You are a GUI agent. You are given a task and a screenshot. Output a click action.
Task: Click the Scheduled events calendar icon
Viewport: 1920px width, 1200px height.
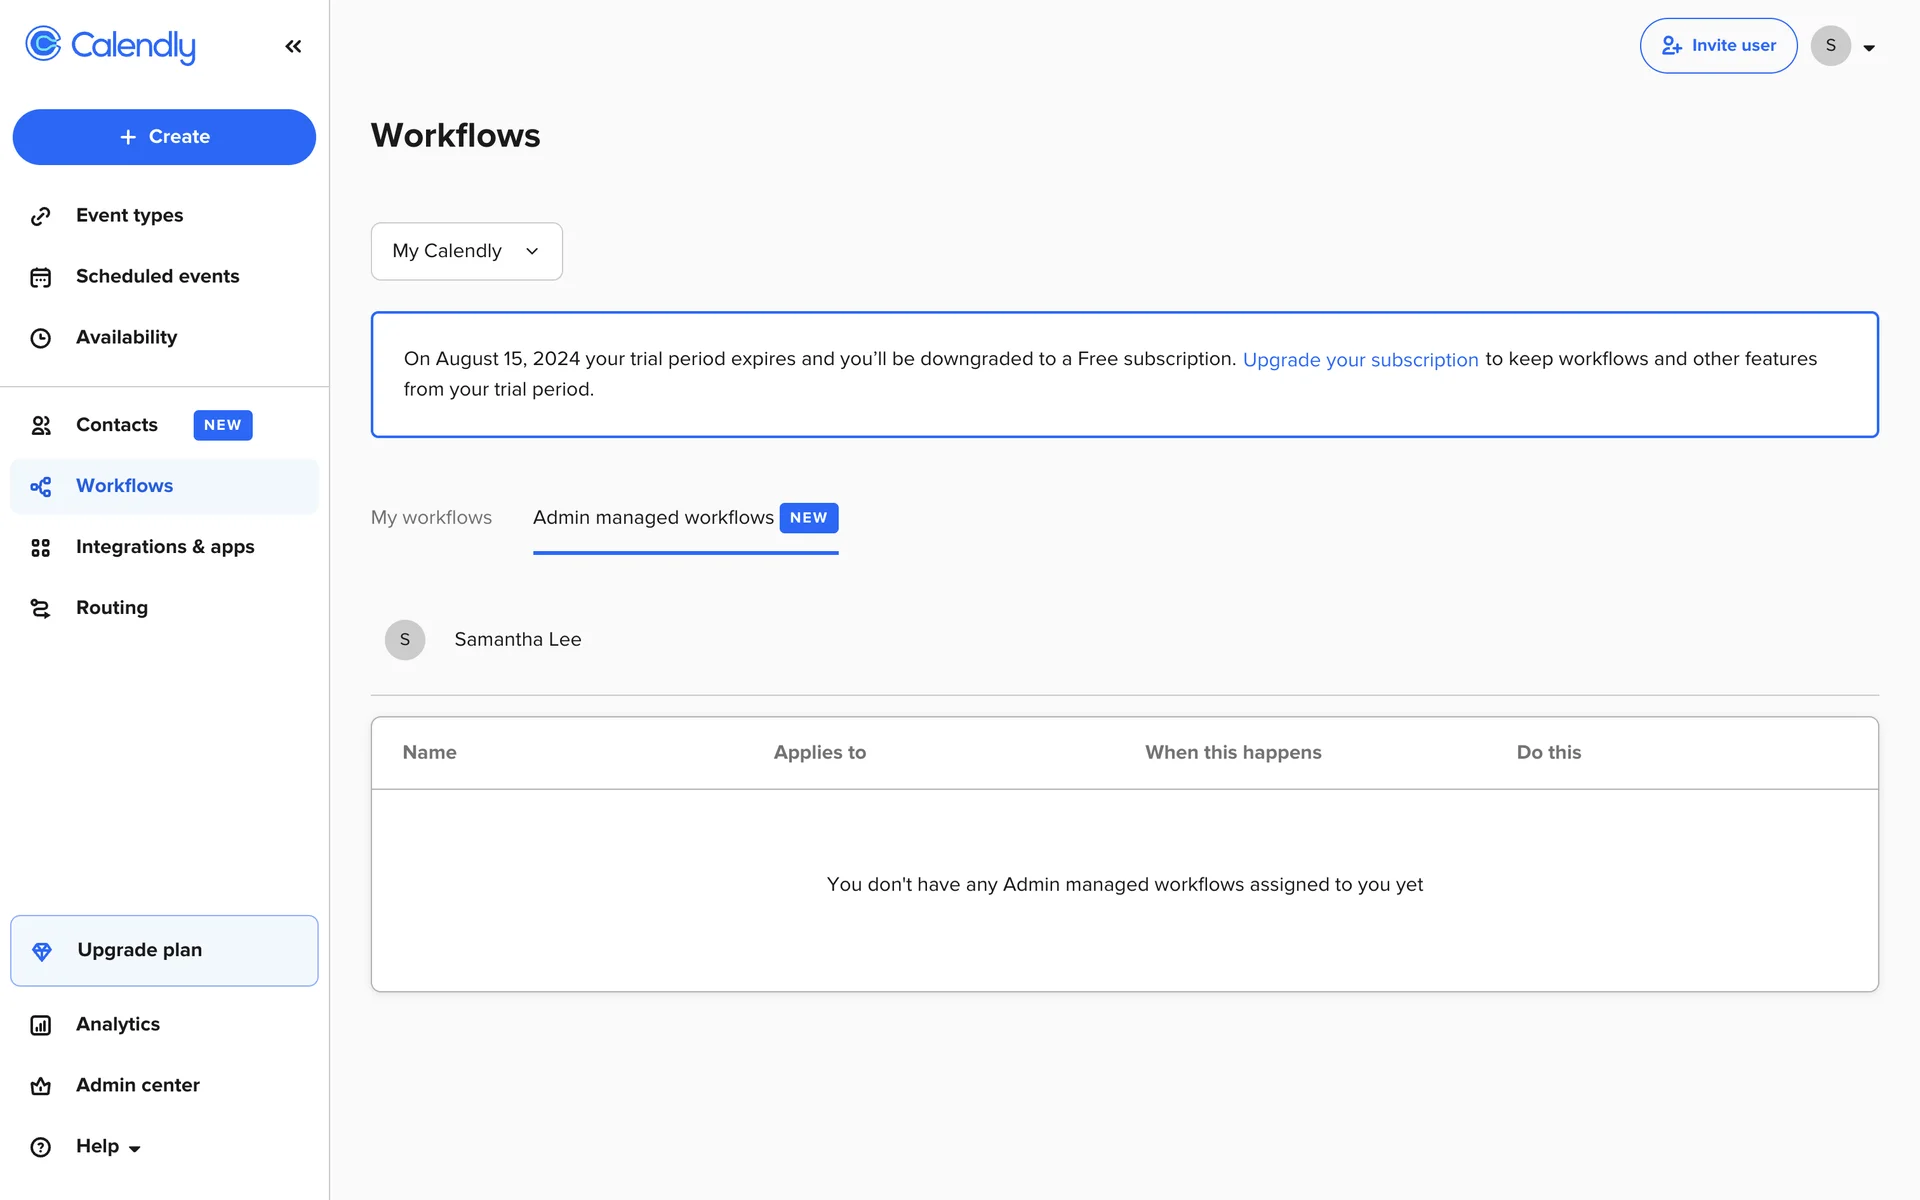(x=40, y=277)
